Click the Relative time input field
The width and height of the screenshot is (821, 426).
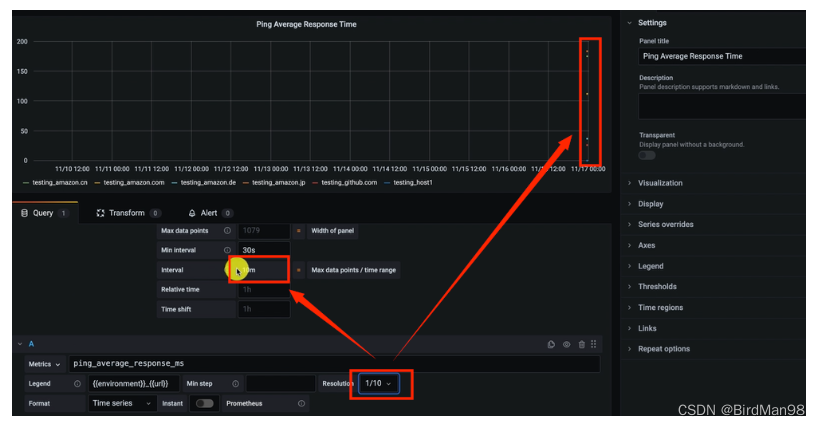[x=264, y=289]
